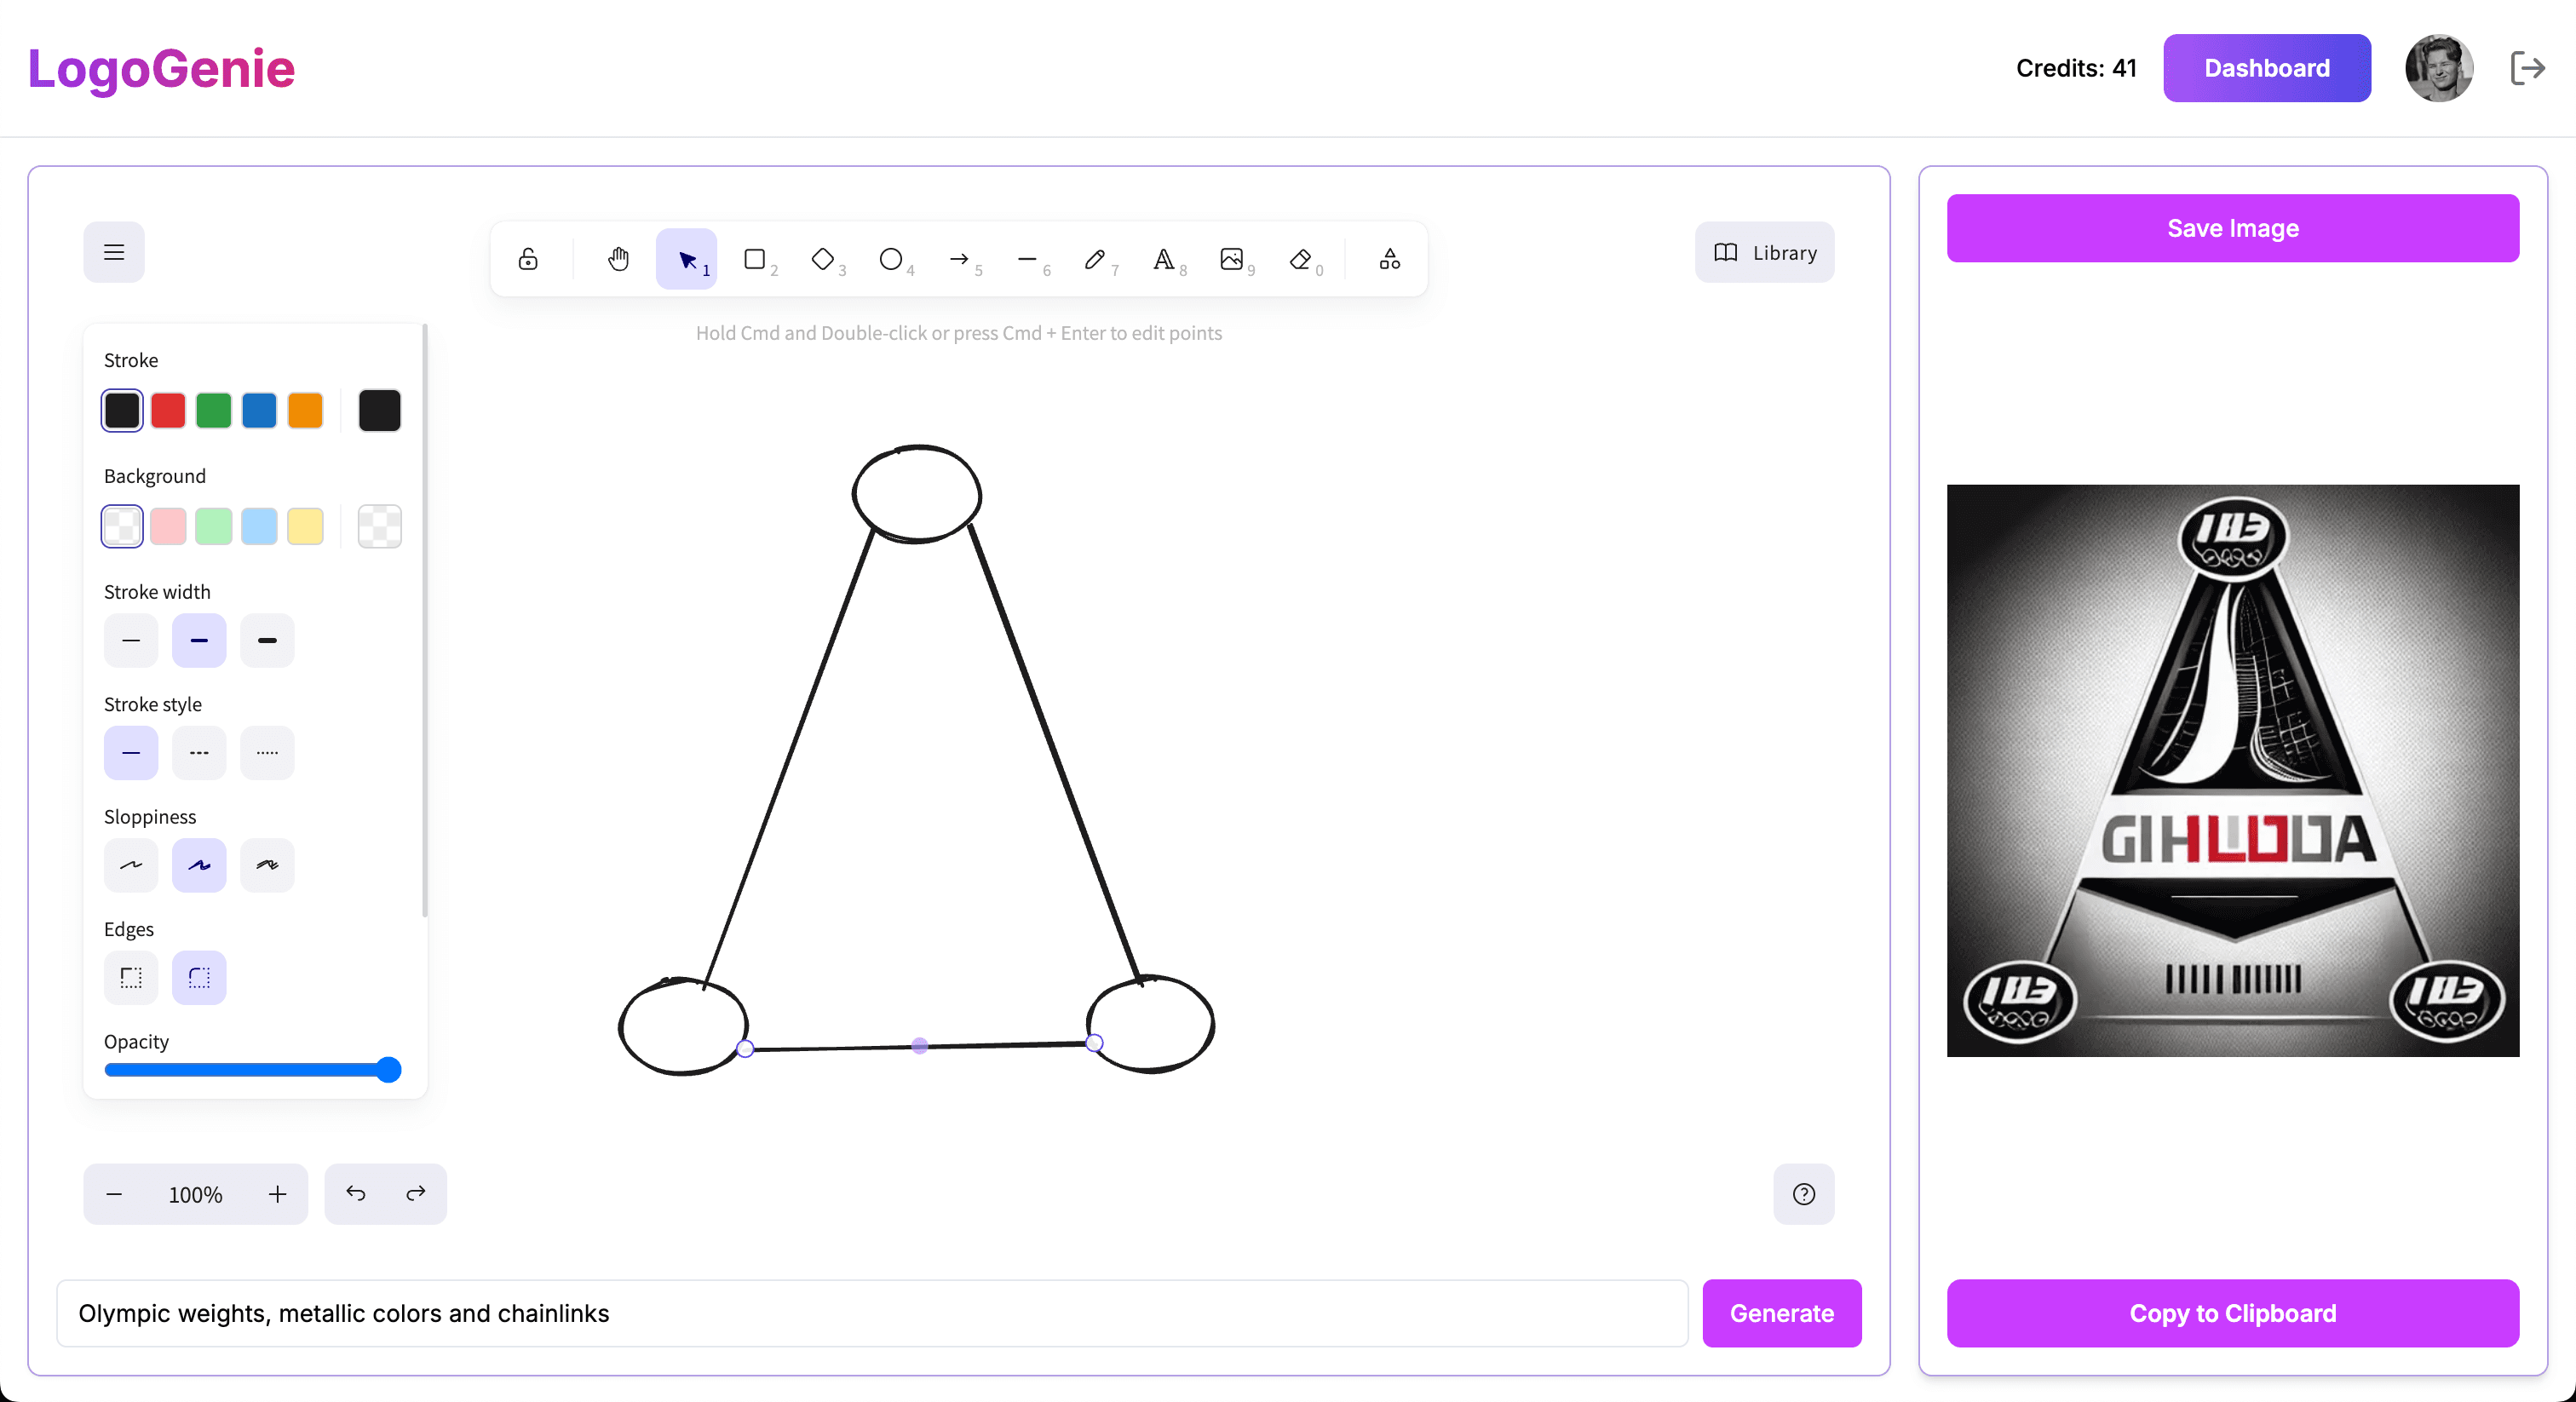Click the 'Credits: 41' text
Image resolution: width=2576 pixels, height=1402 pixels.
[x=2076, y=68]
